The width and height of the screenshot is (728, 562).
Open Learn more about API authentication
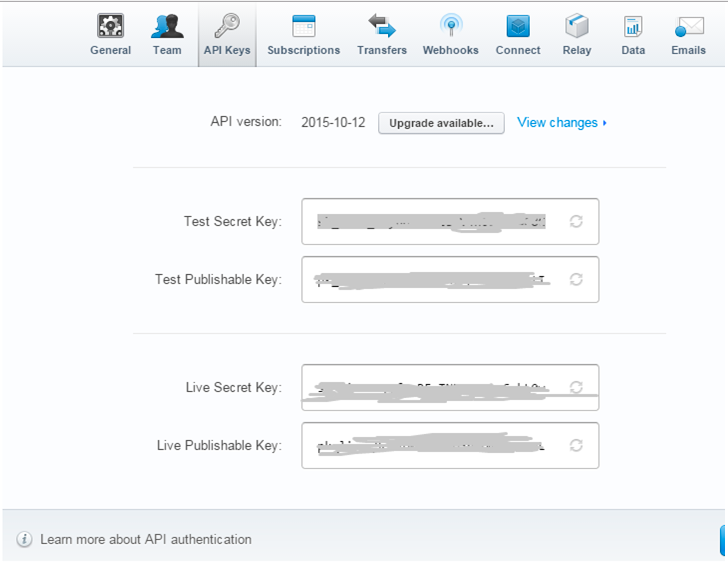tap(146, 539)
